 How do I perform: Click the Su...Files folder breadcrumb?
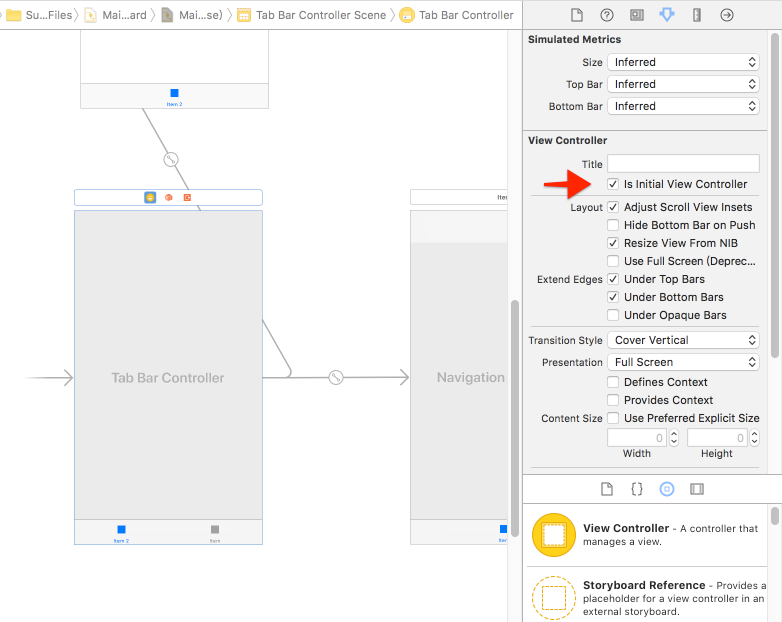39,15
